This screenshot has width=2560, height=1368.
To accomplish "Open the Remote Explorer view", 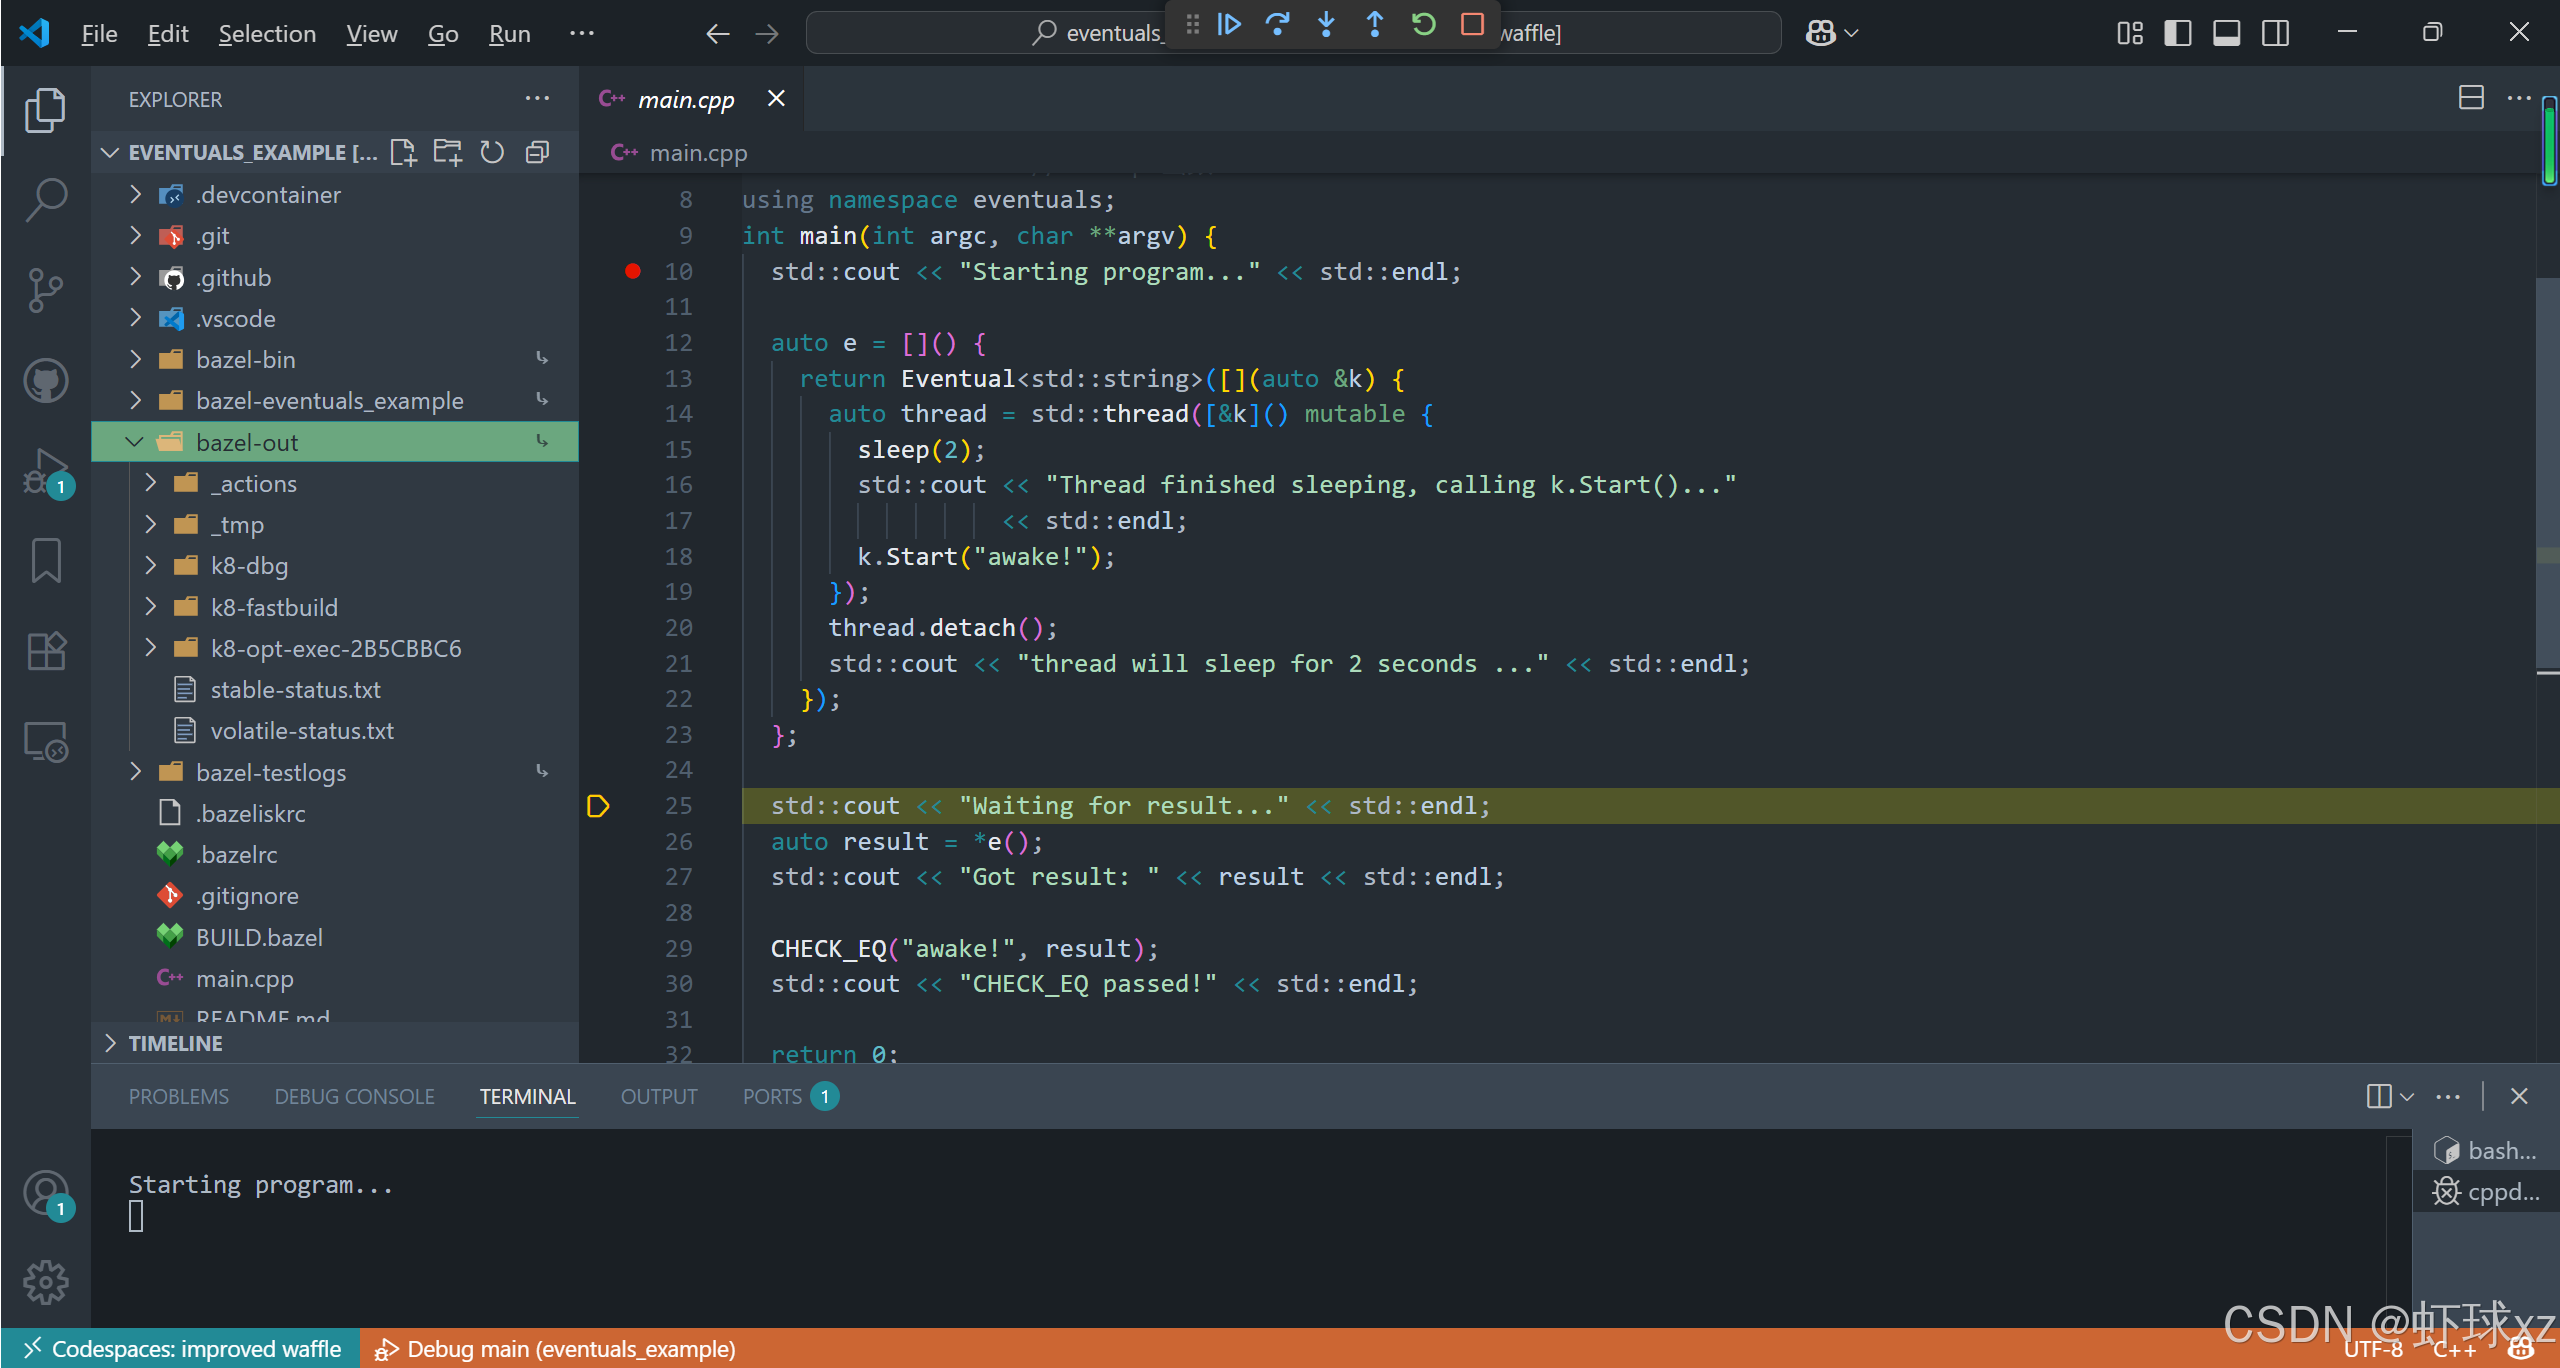I will coord(45,742).
